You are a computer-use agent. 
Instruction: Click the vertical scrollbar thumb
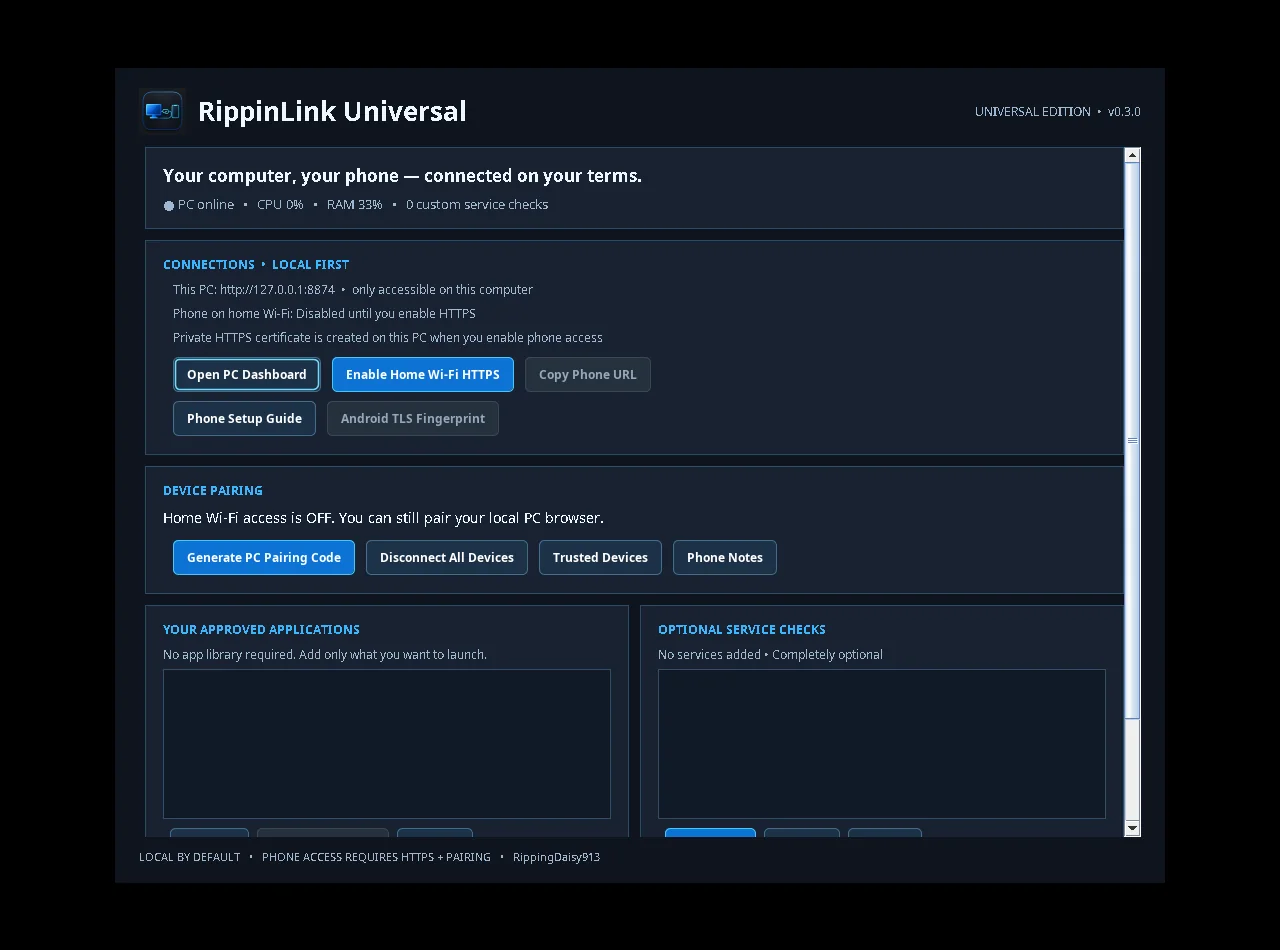1132,440
